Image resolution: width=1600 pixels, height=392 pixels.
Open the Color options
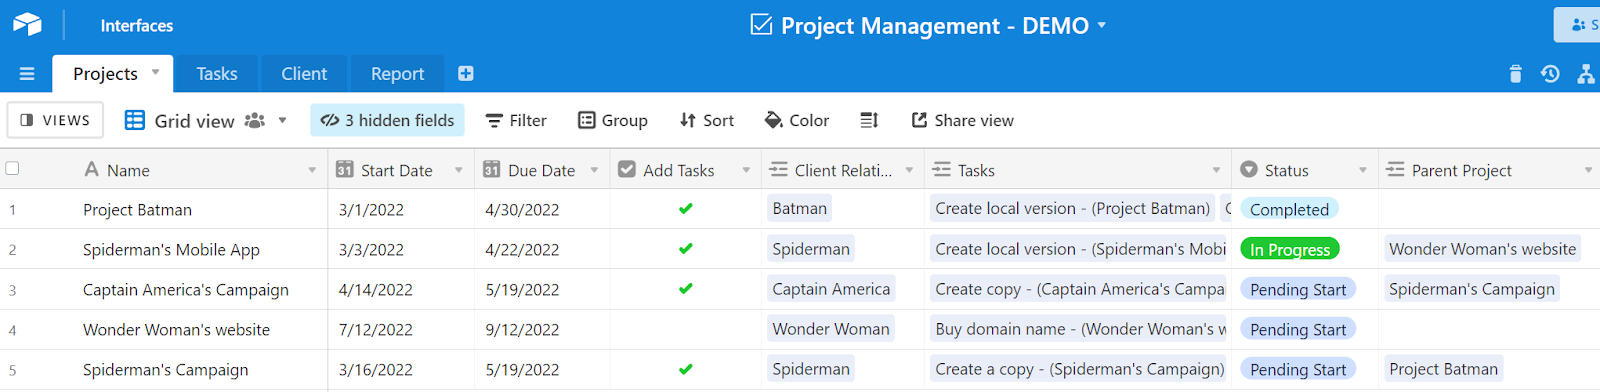[797, 120]
